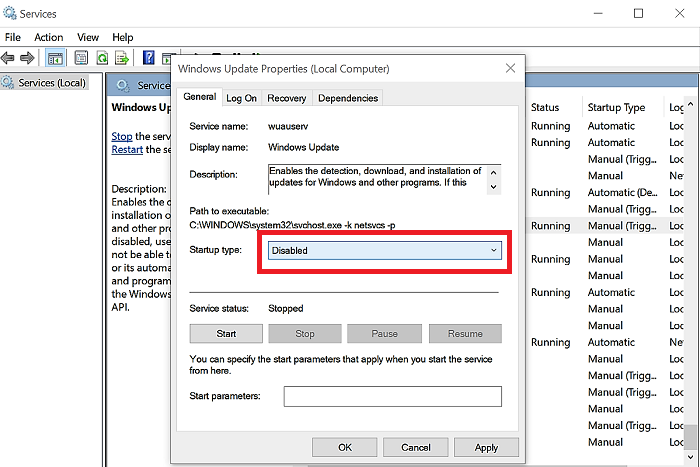Viewport: 700px width, 467px height.
Task: Switch to the Recovery tab
Action: [x=287, y=98]
